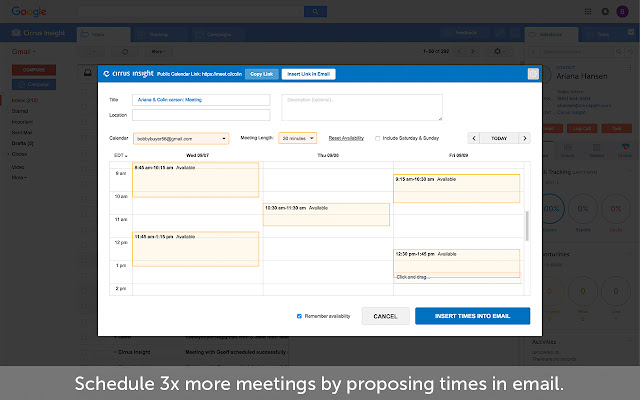Jump to Today in calendar
This screenshot has height=400, width=640.
[x=499, y=138]
